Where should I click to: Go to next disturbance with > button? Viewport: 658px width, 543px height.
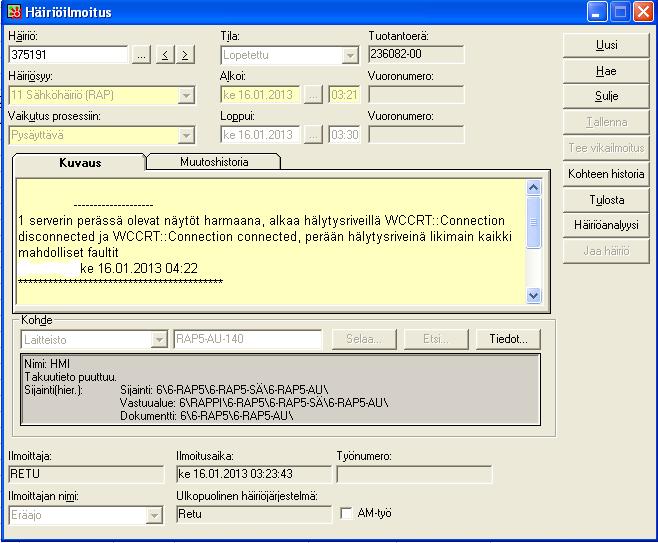[x=185, y=55]
